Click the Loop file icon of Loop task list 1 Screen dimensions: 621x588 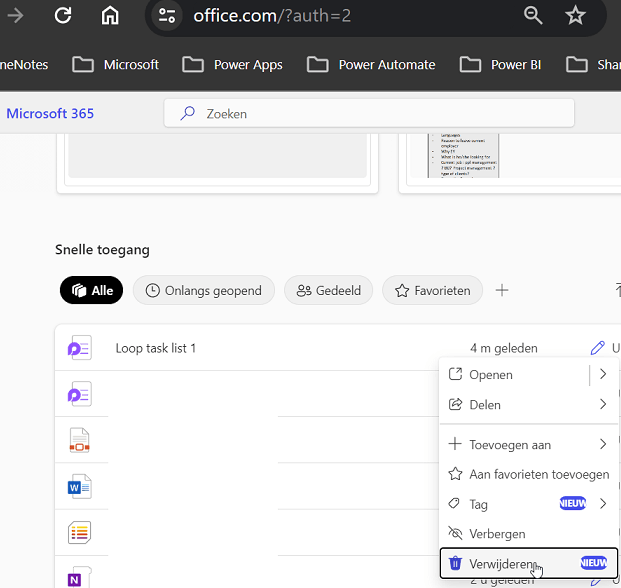pos(80,348)
